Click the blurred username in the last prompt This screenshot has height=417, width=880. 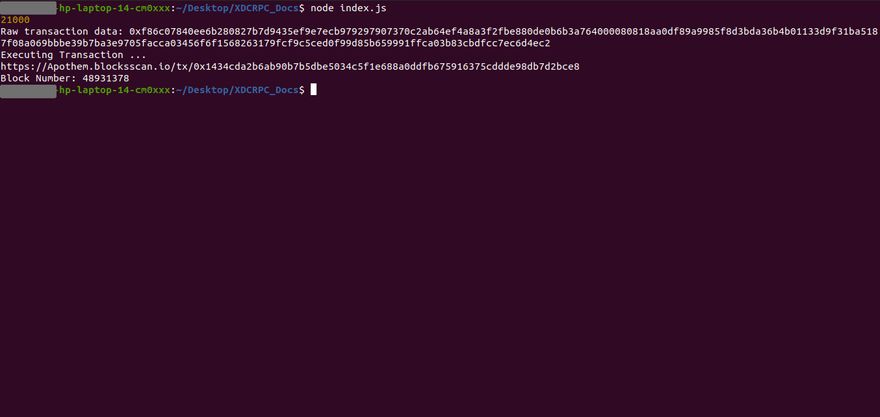point(28,91)
